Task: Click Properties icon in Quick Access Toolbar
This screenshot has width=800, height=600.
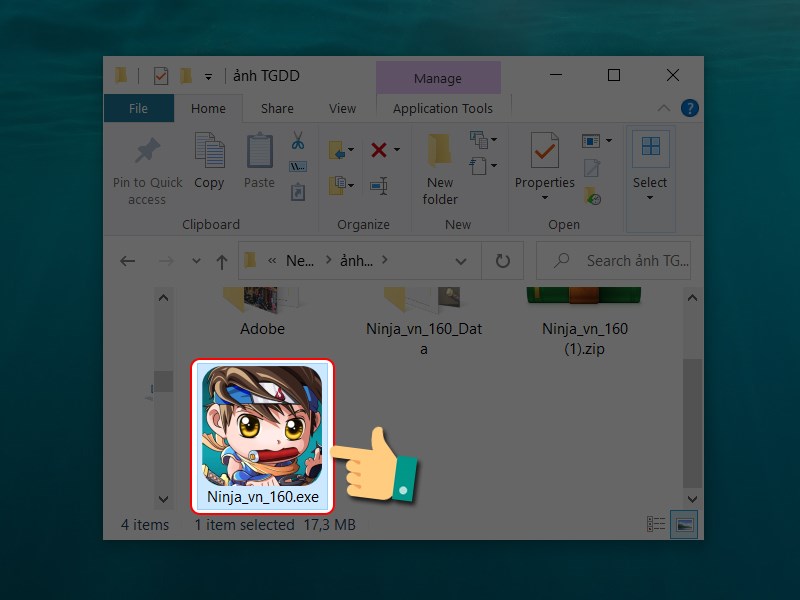Action: pos(161,76)
